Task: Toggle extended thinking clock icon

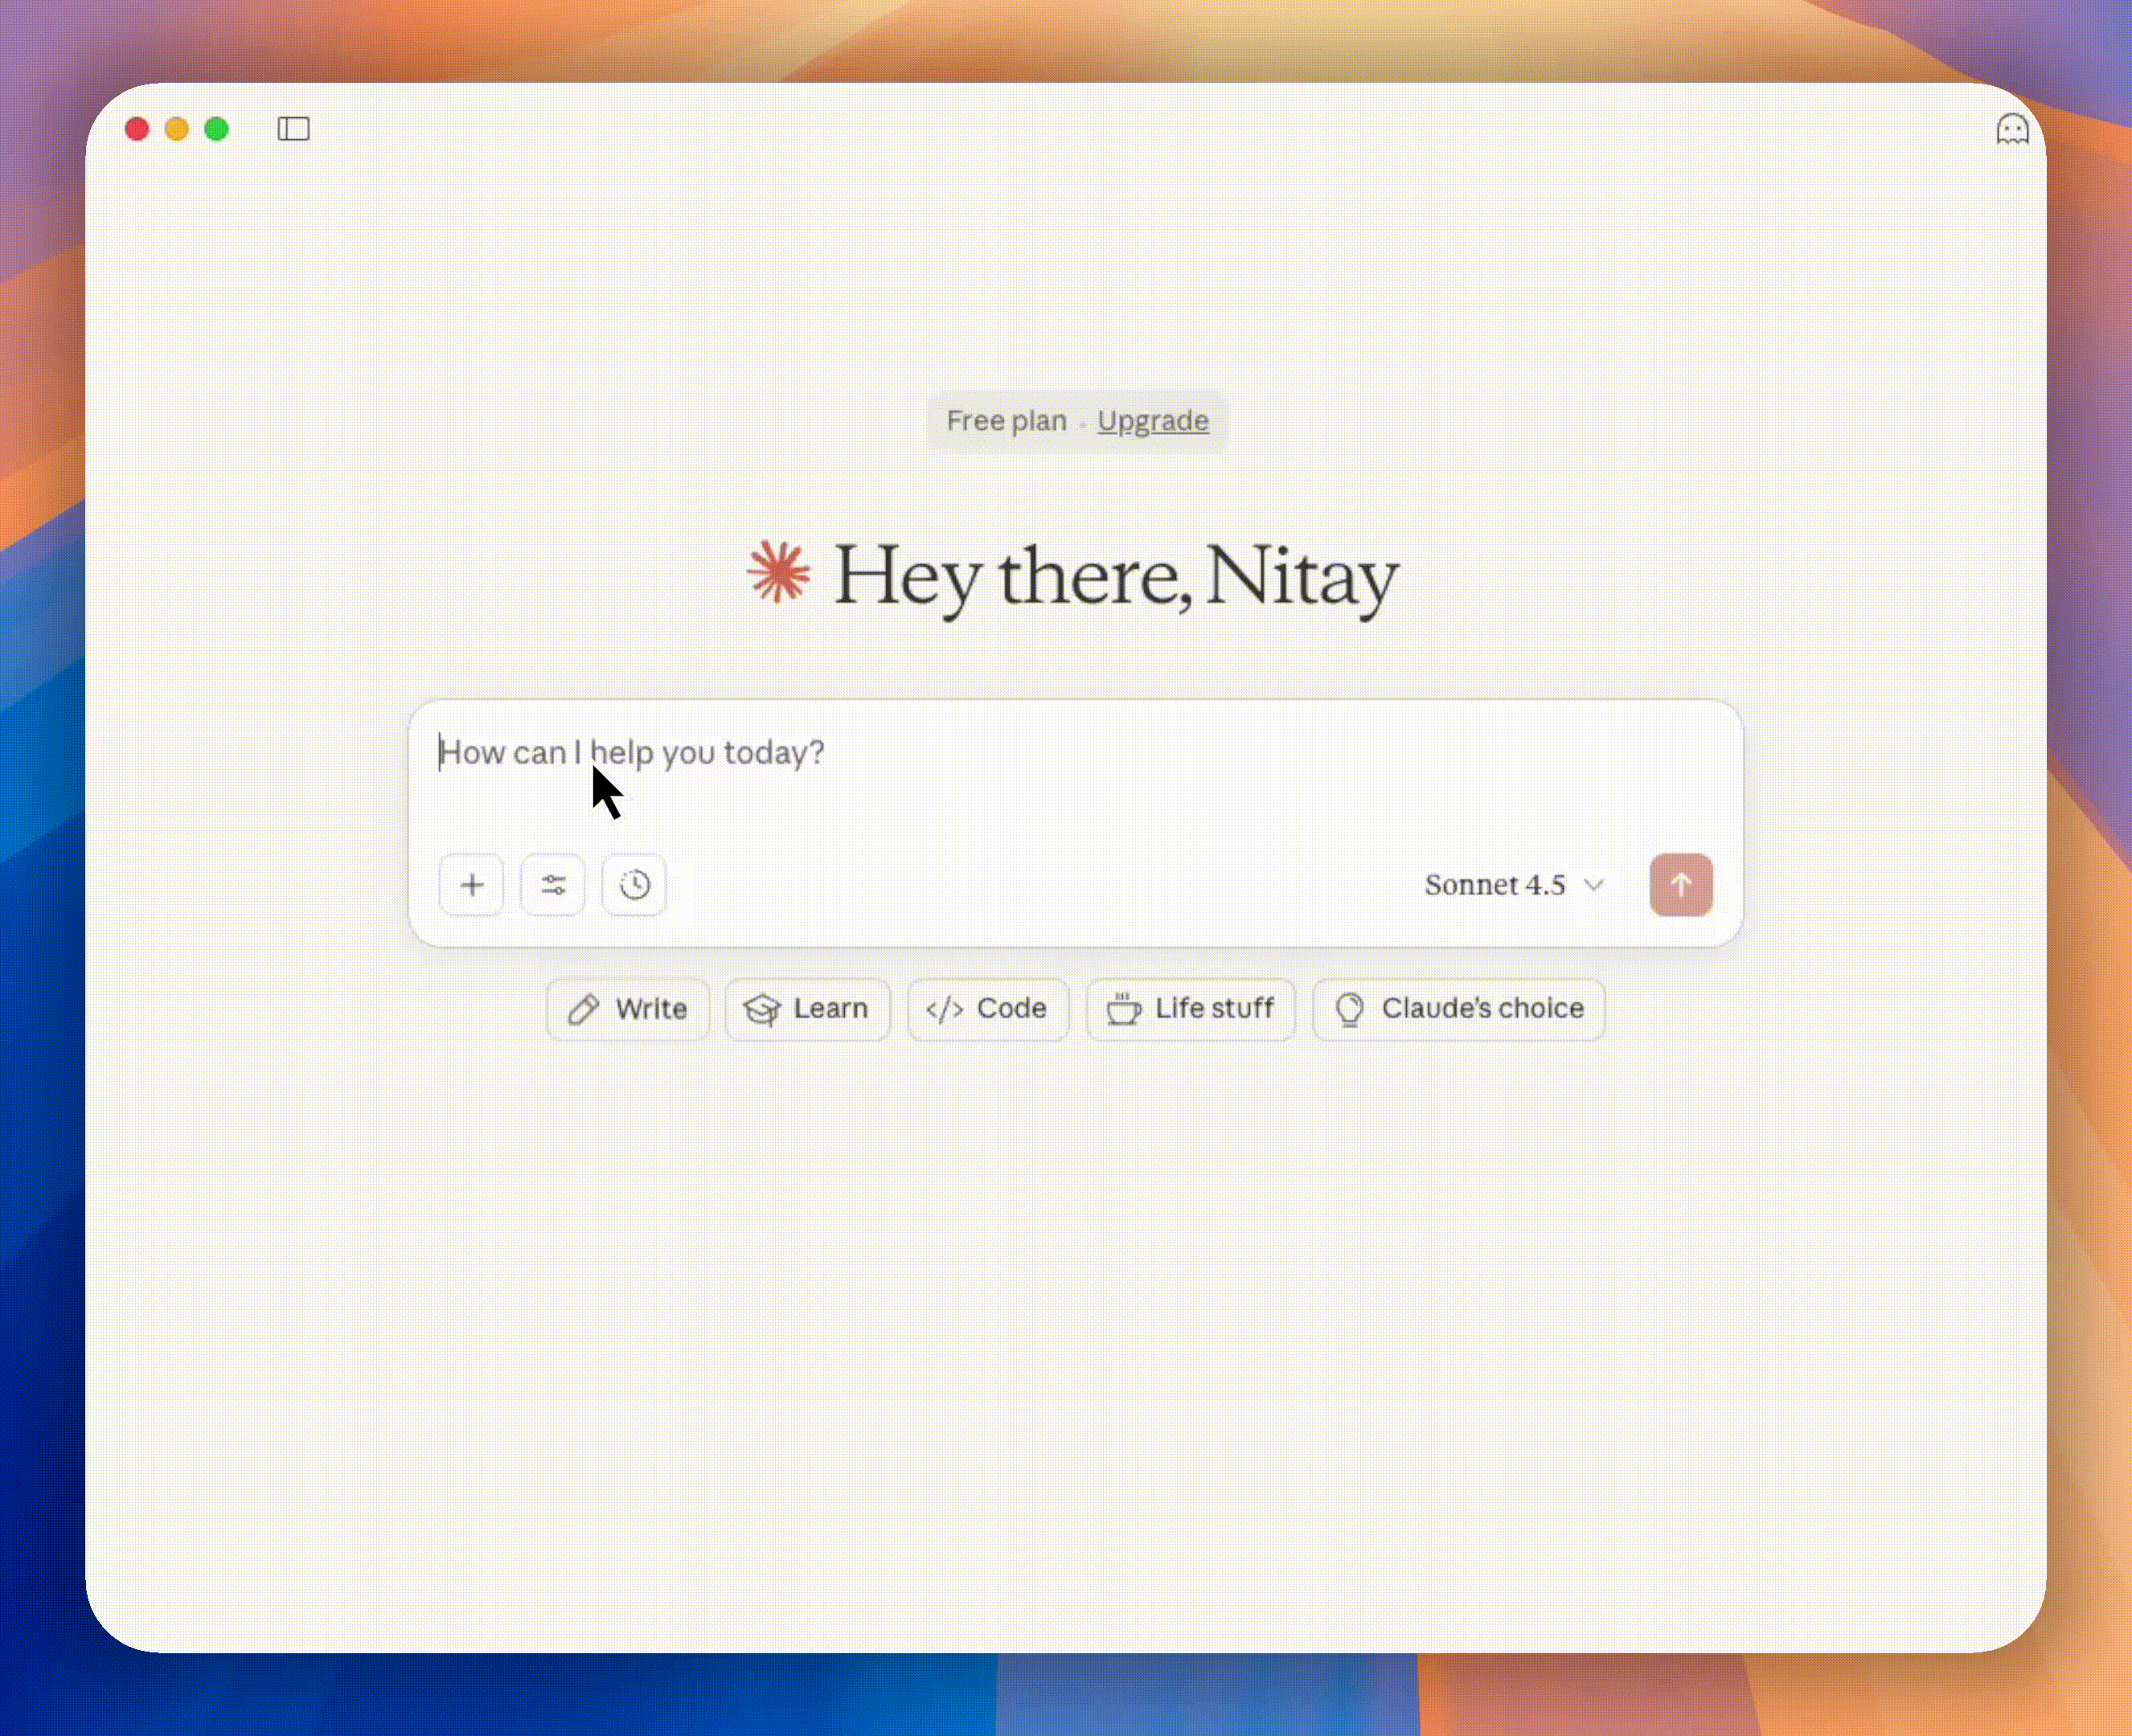Action: [x=634, y=885]
